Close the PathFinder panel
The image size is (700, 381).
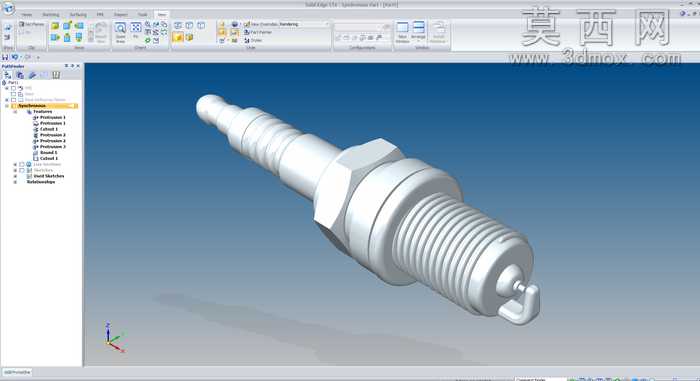[79, 66]
